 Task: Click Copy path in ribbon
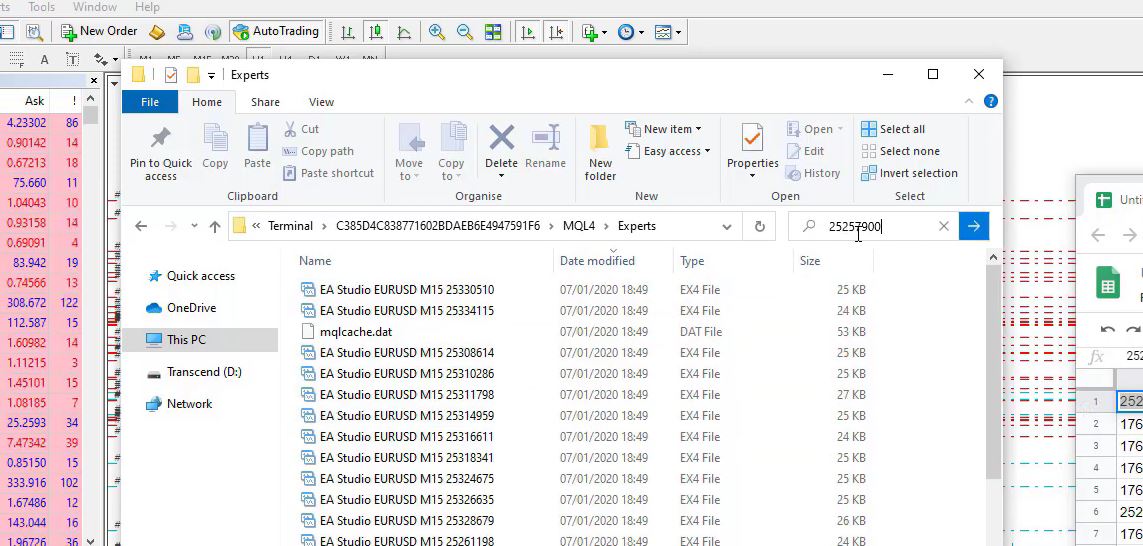pyautogui.click(x=319, y=151)
